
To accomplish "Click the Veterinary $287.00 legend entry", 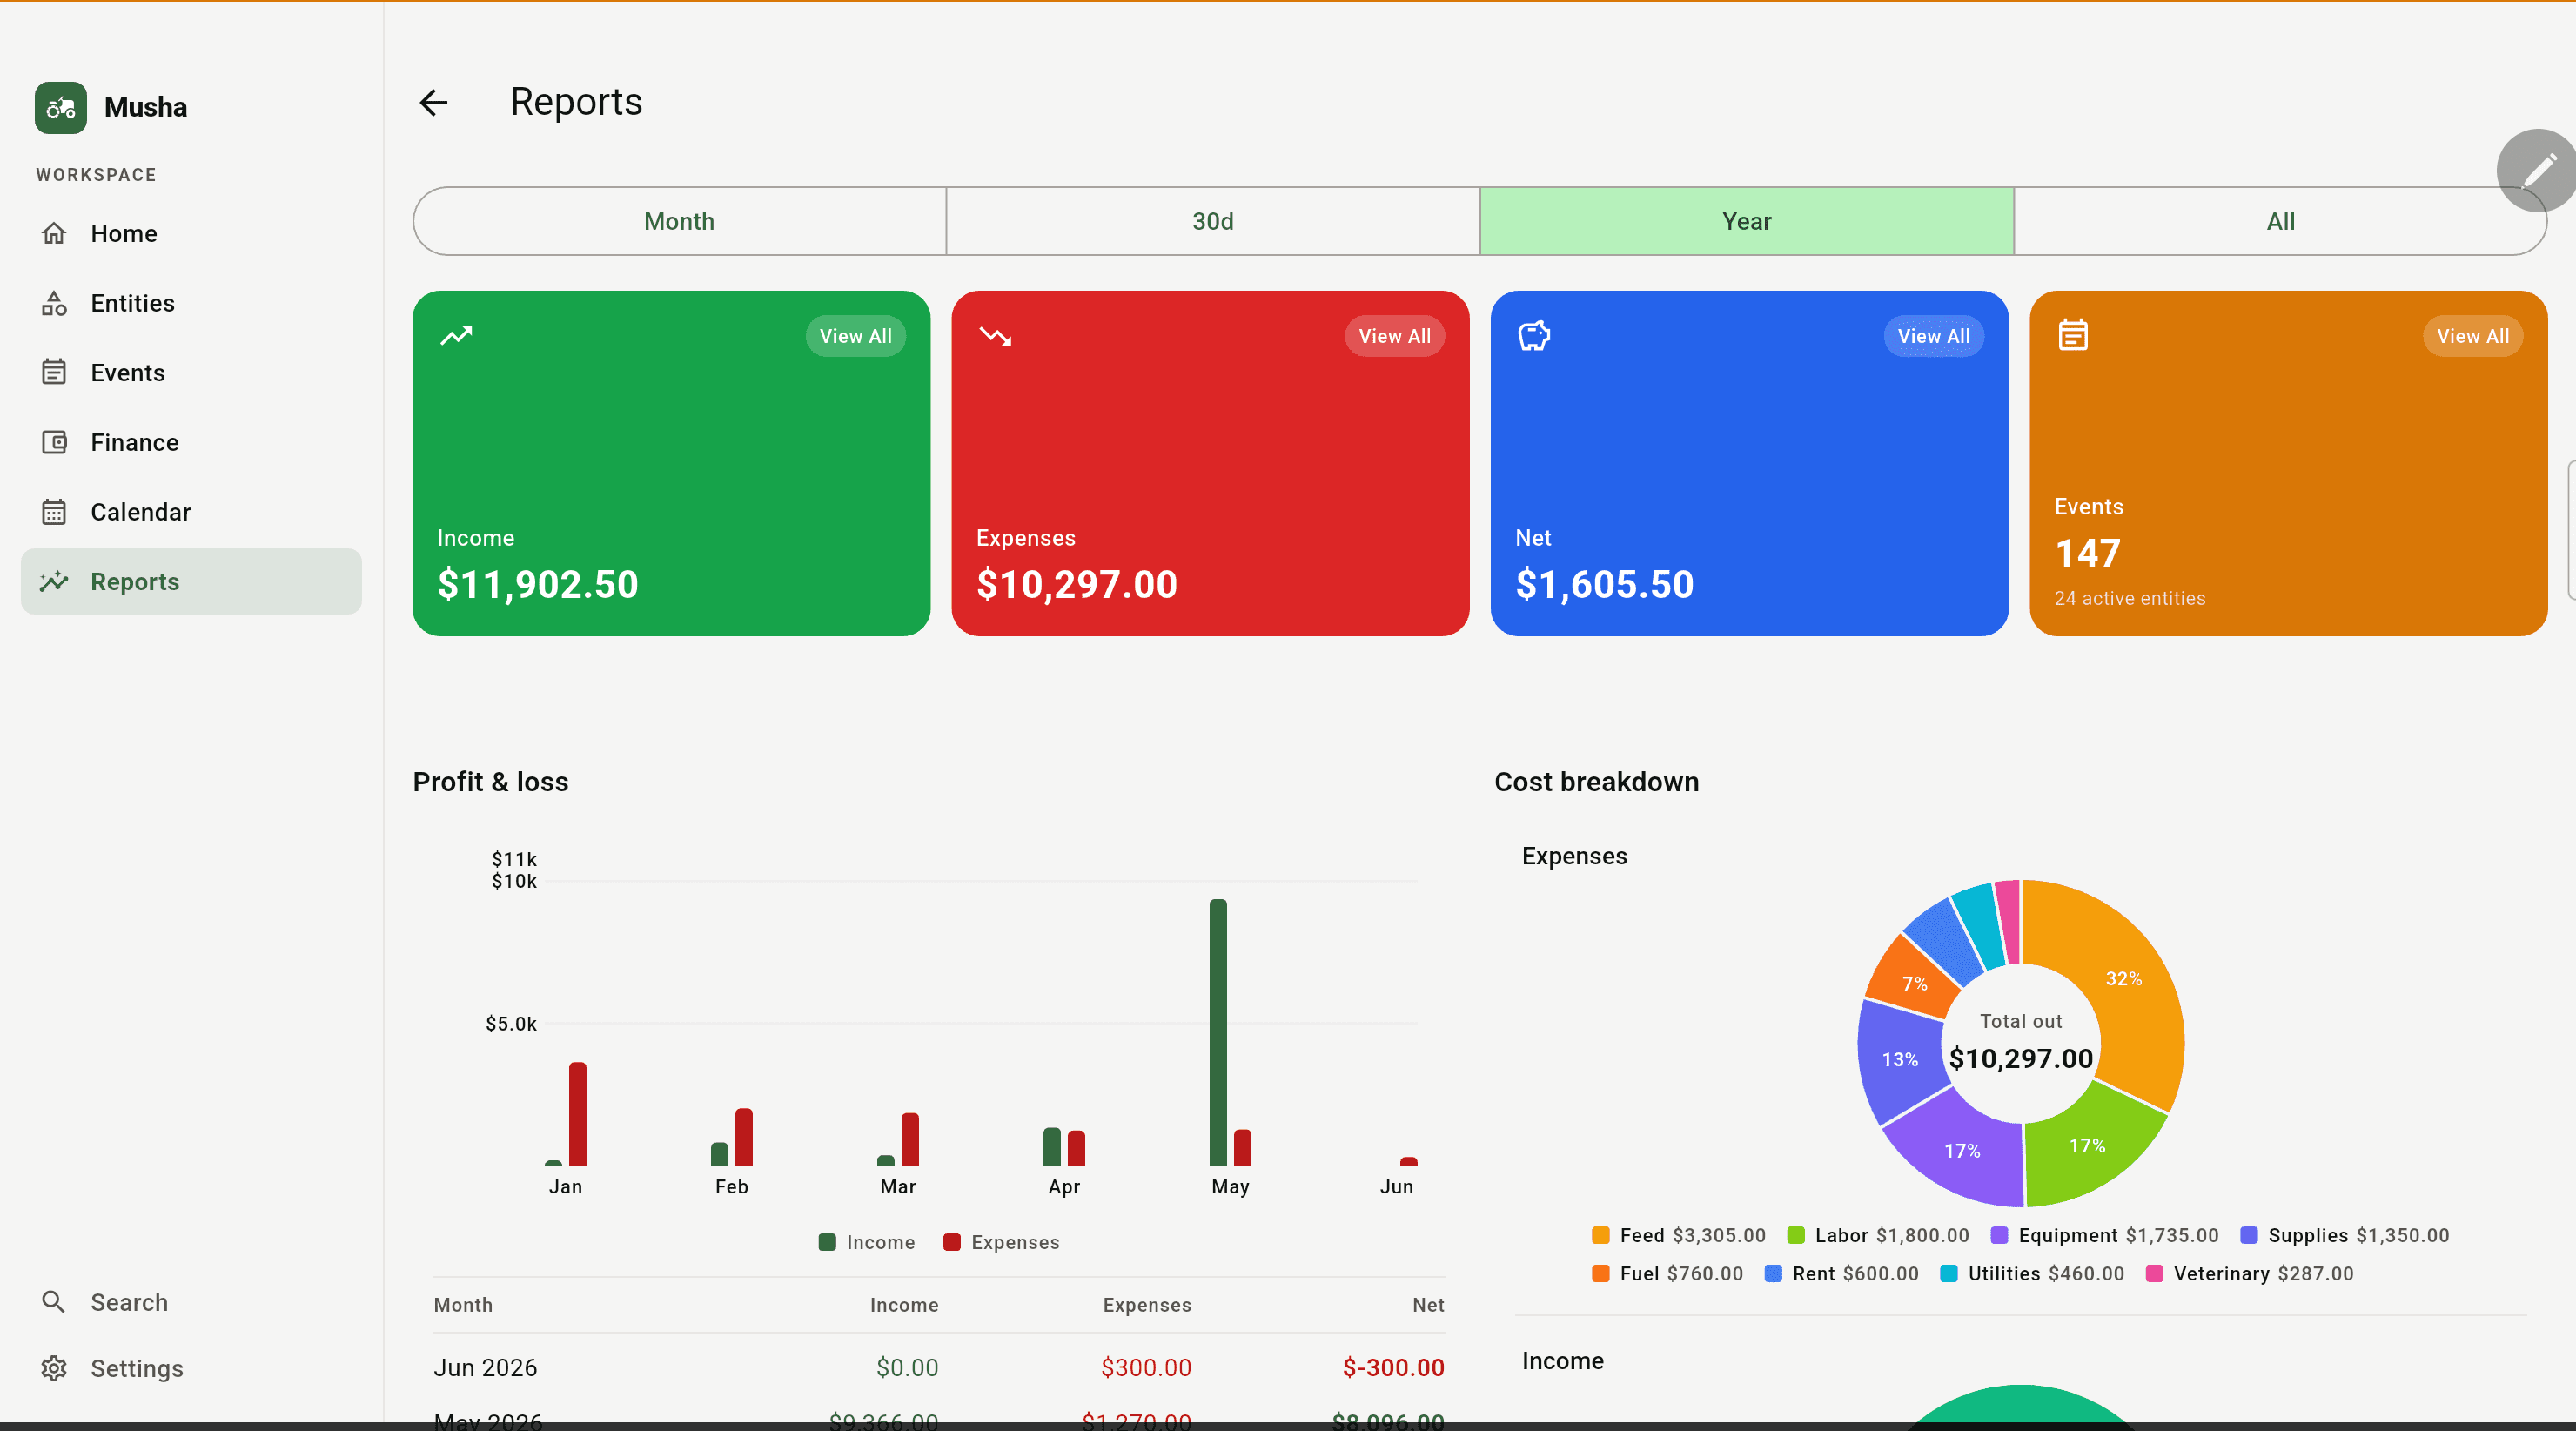I will click(2249, 1273).
